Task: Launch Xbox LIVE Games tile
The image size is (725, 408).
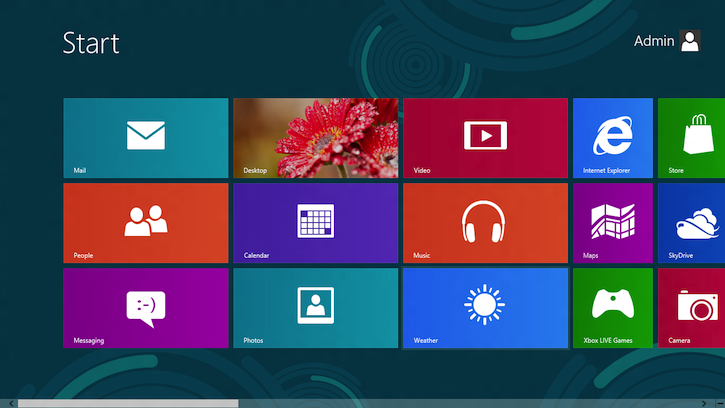Action: (x=612, y=308)
